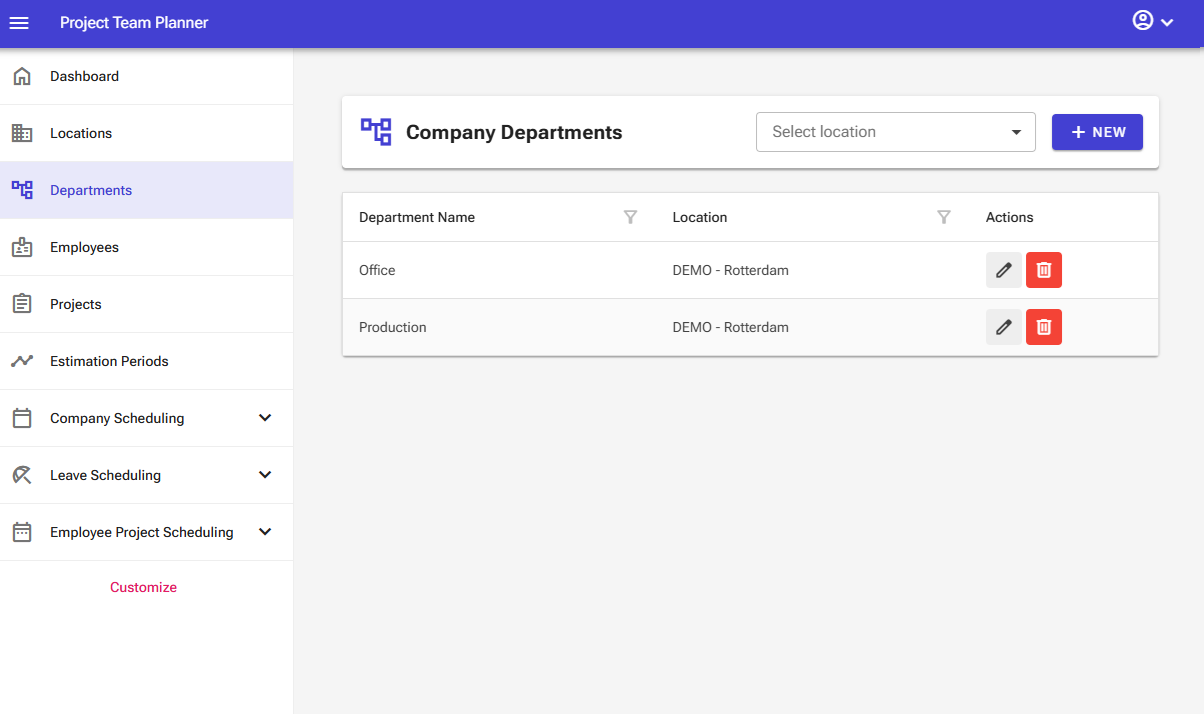Open the user account menu icon
Screen dimensions: 1204x714
coord(1143,21)
